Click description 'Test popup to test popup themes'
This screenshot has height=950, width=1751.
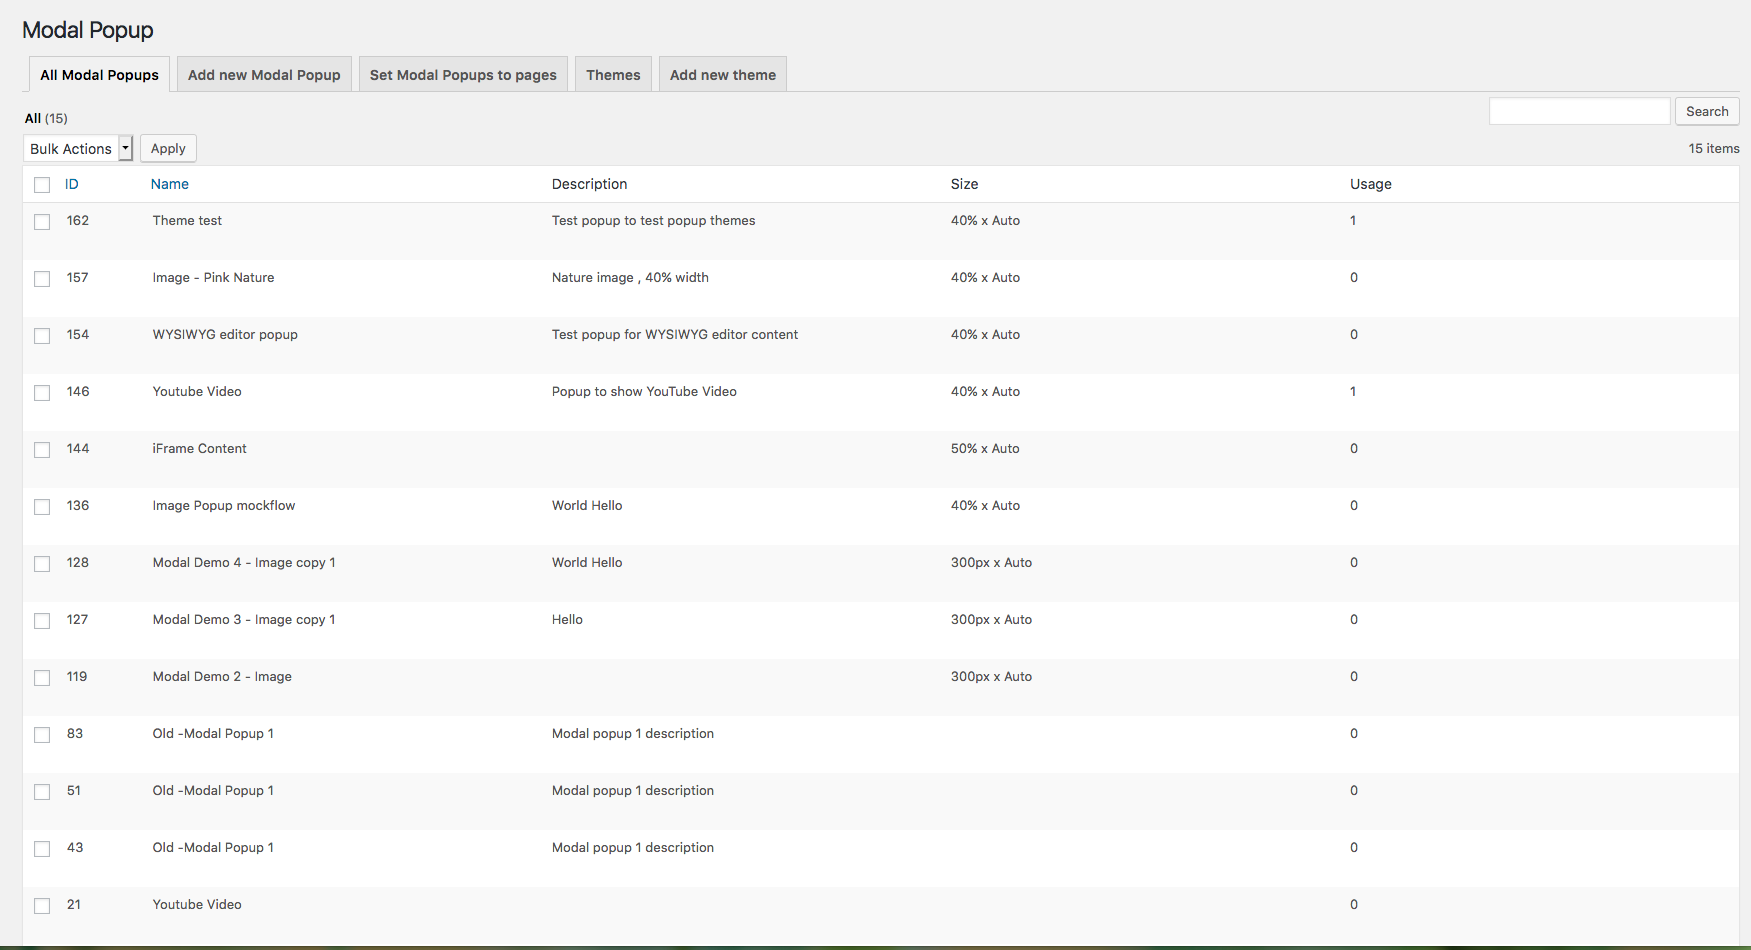(653, 221)
